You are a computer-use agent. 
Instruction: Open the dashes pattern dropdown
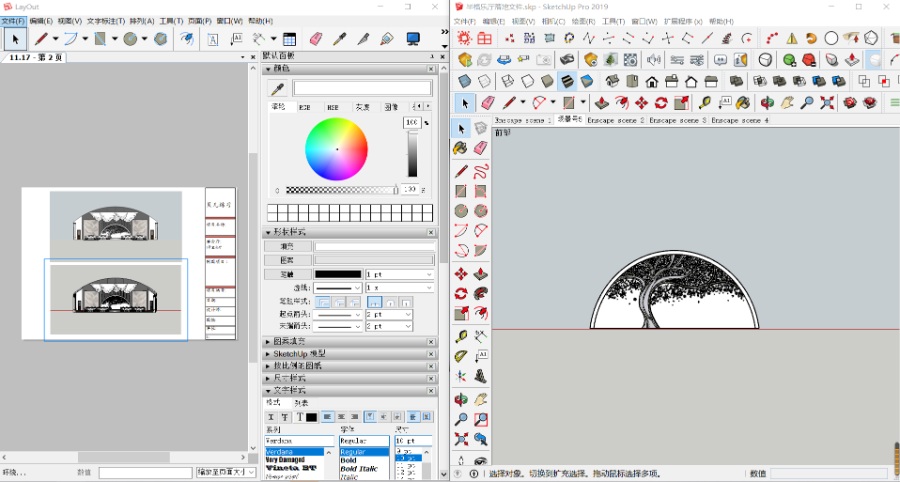click(x=338, y=287)
